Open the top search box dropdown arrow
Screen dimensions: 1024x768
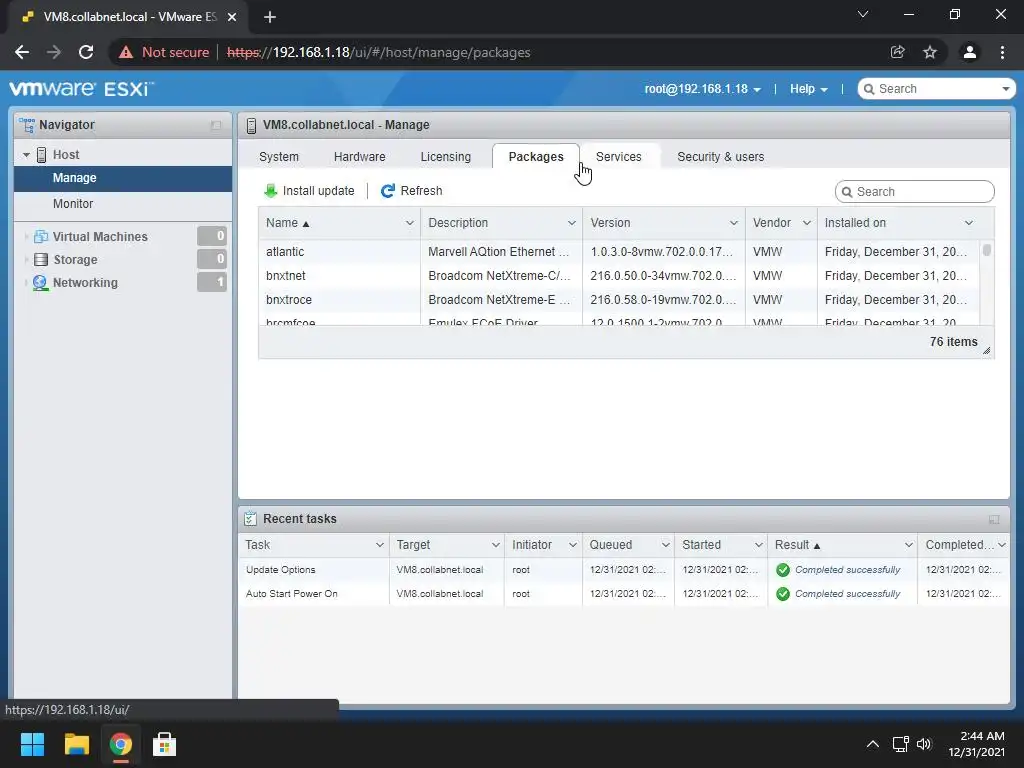coord(1005,89)
